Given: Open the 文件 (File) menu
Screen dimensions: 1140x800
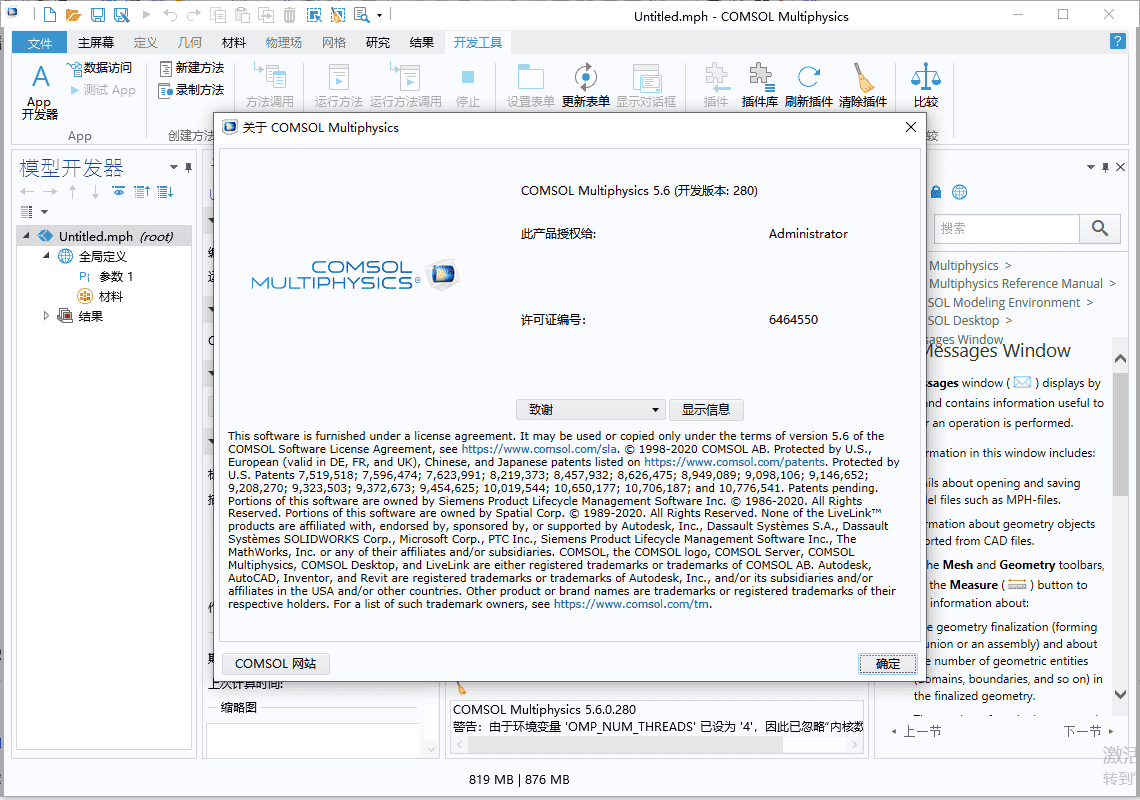Looking at the screenshot, I should 40,43.
